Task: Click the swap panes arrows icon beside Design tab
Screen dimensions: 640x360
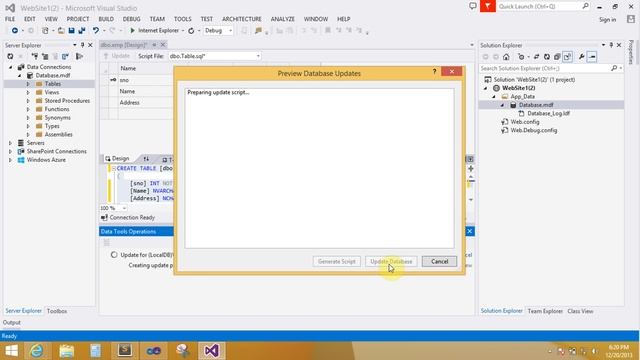Action: click(146, 159)
